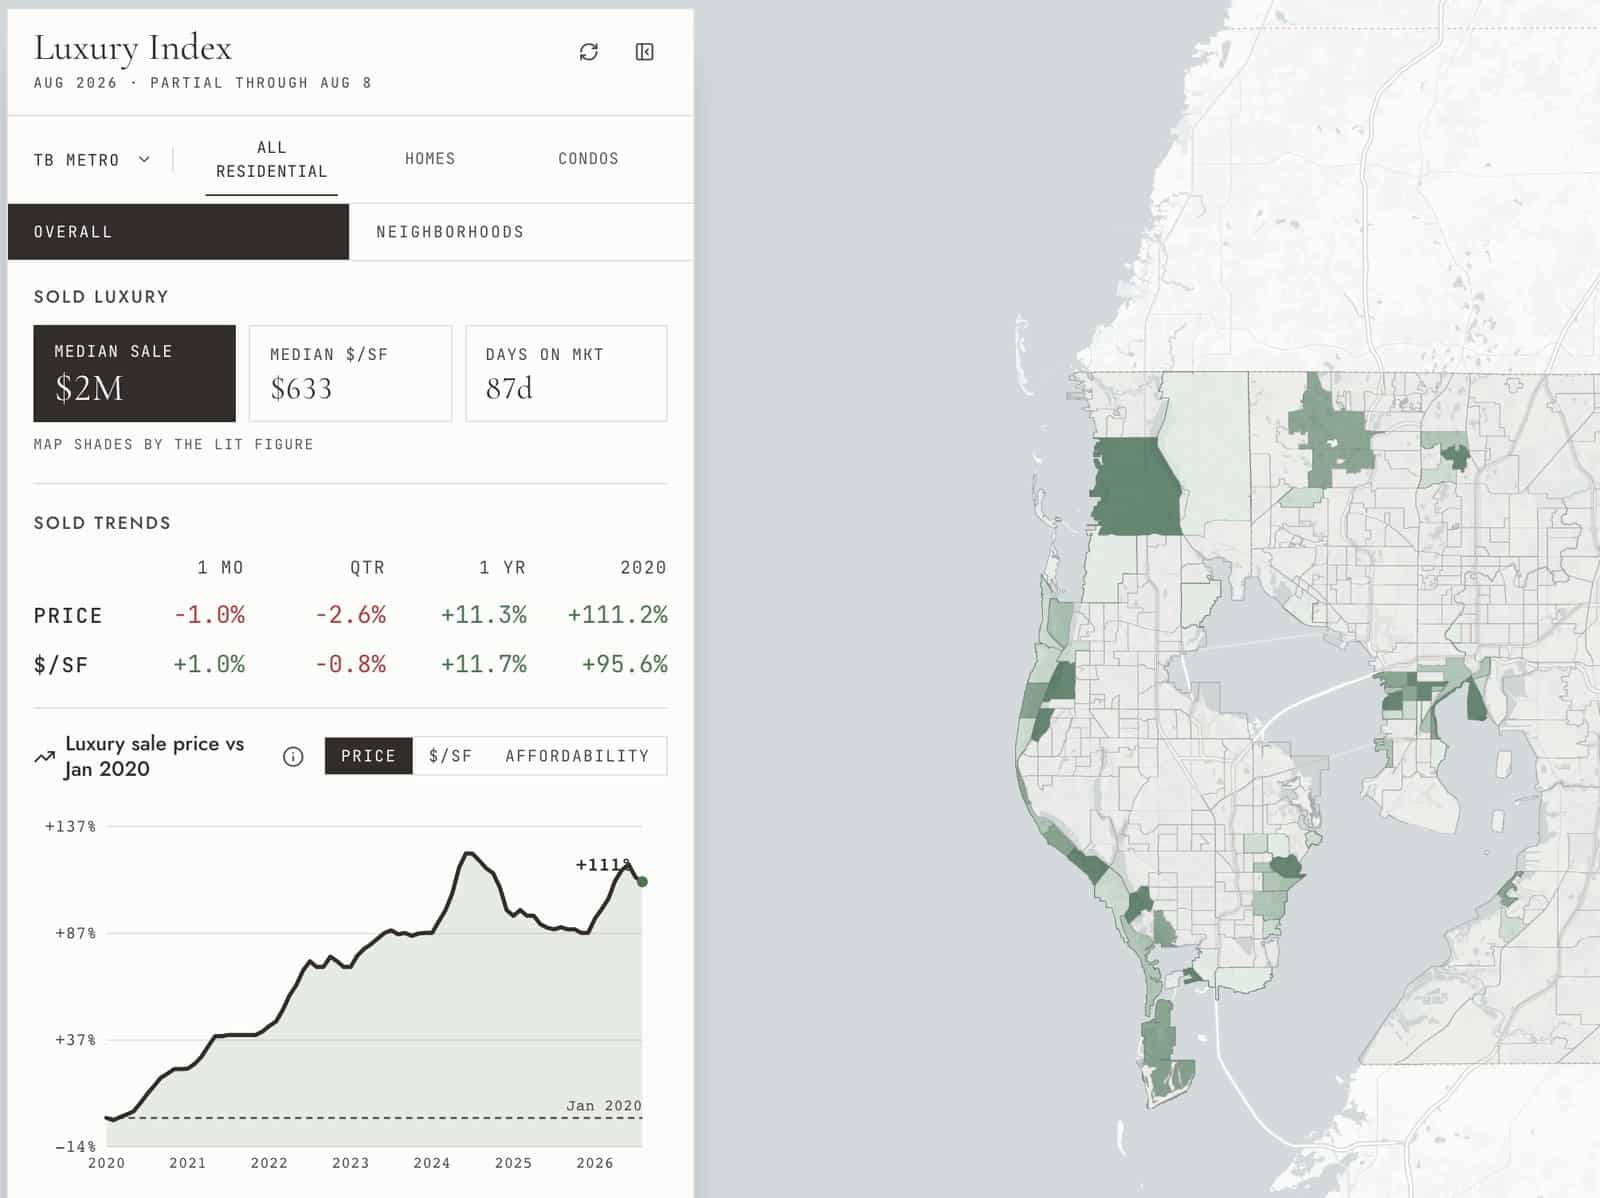Click the 2020 $/SF change +95.6%
Viewport: 1600px width, 1198px height.
point(625,664)
